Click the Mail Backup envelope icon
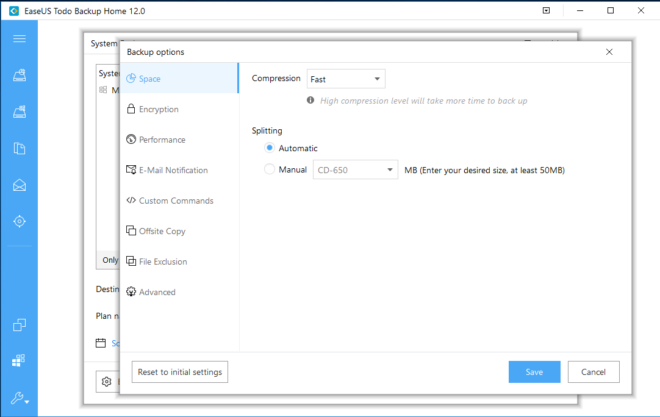This screenshot has height=417, width=660. click(x=19, y=185)
